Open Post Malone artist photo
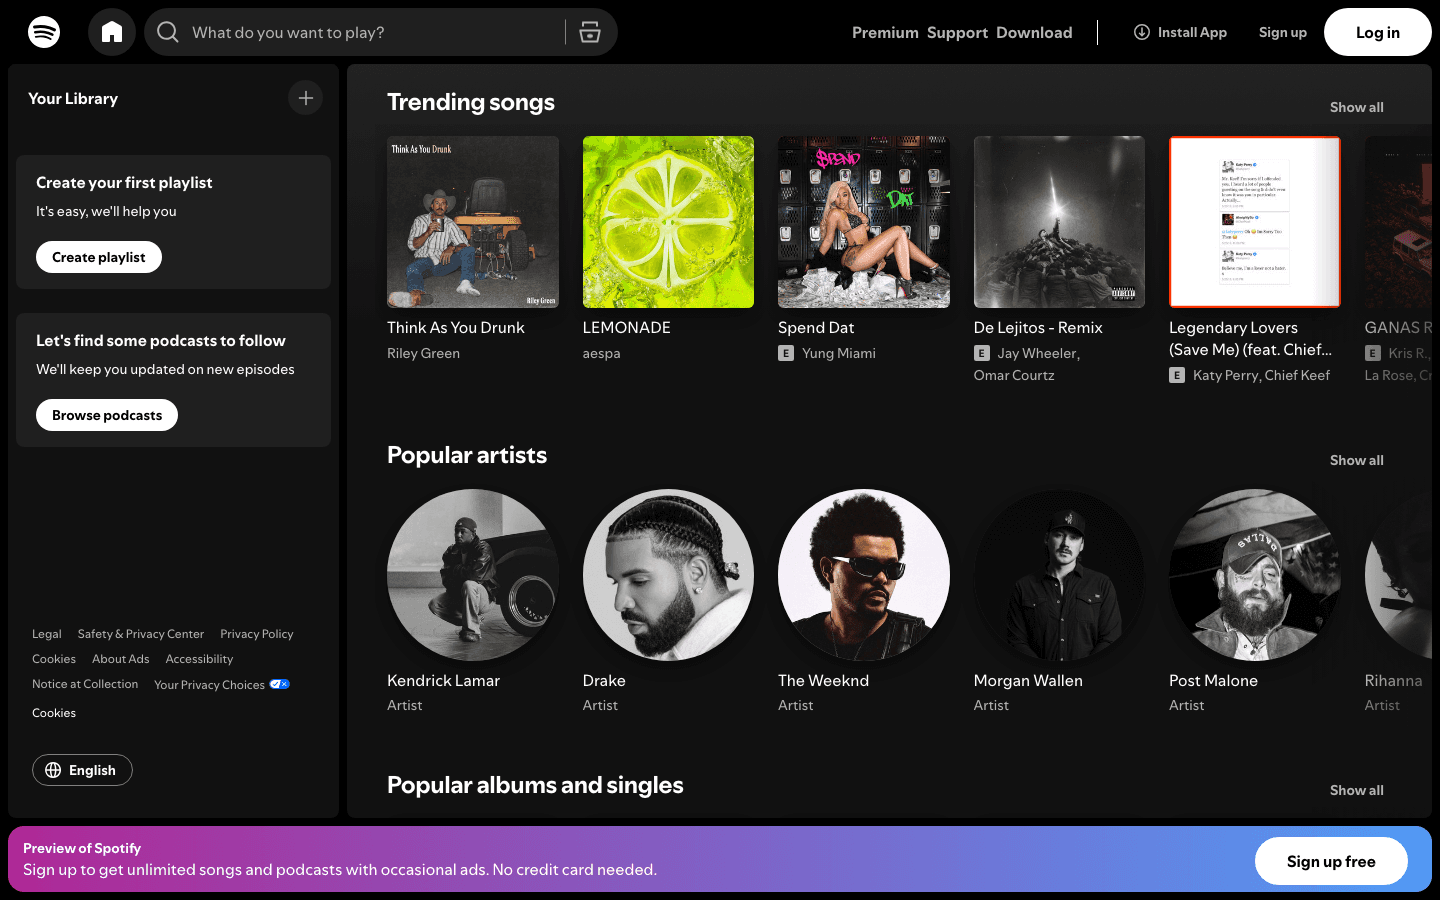1440x900 pixels. (x=1255, y=575)
